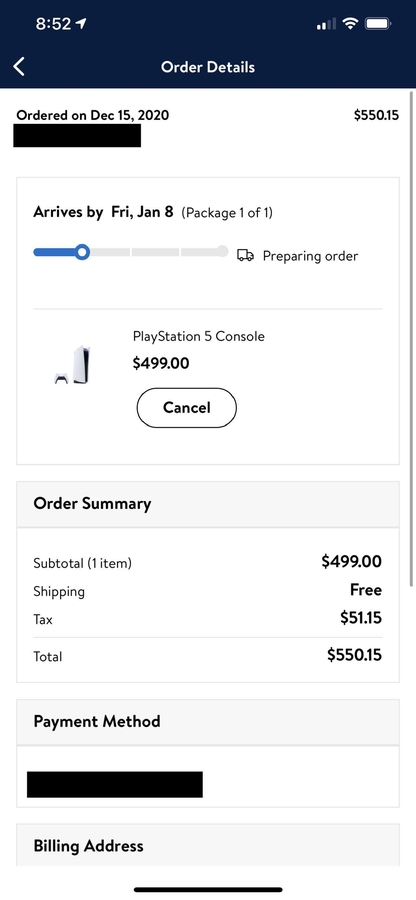Image resolution: width=416 pixels, height=900 pixels.
Task: Tap the Total $550.15 amount row
Action: pos(208,655)
